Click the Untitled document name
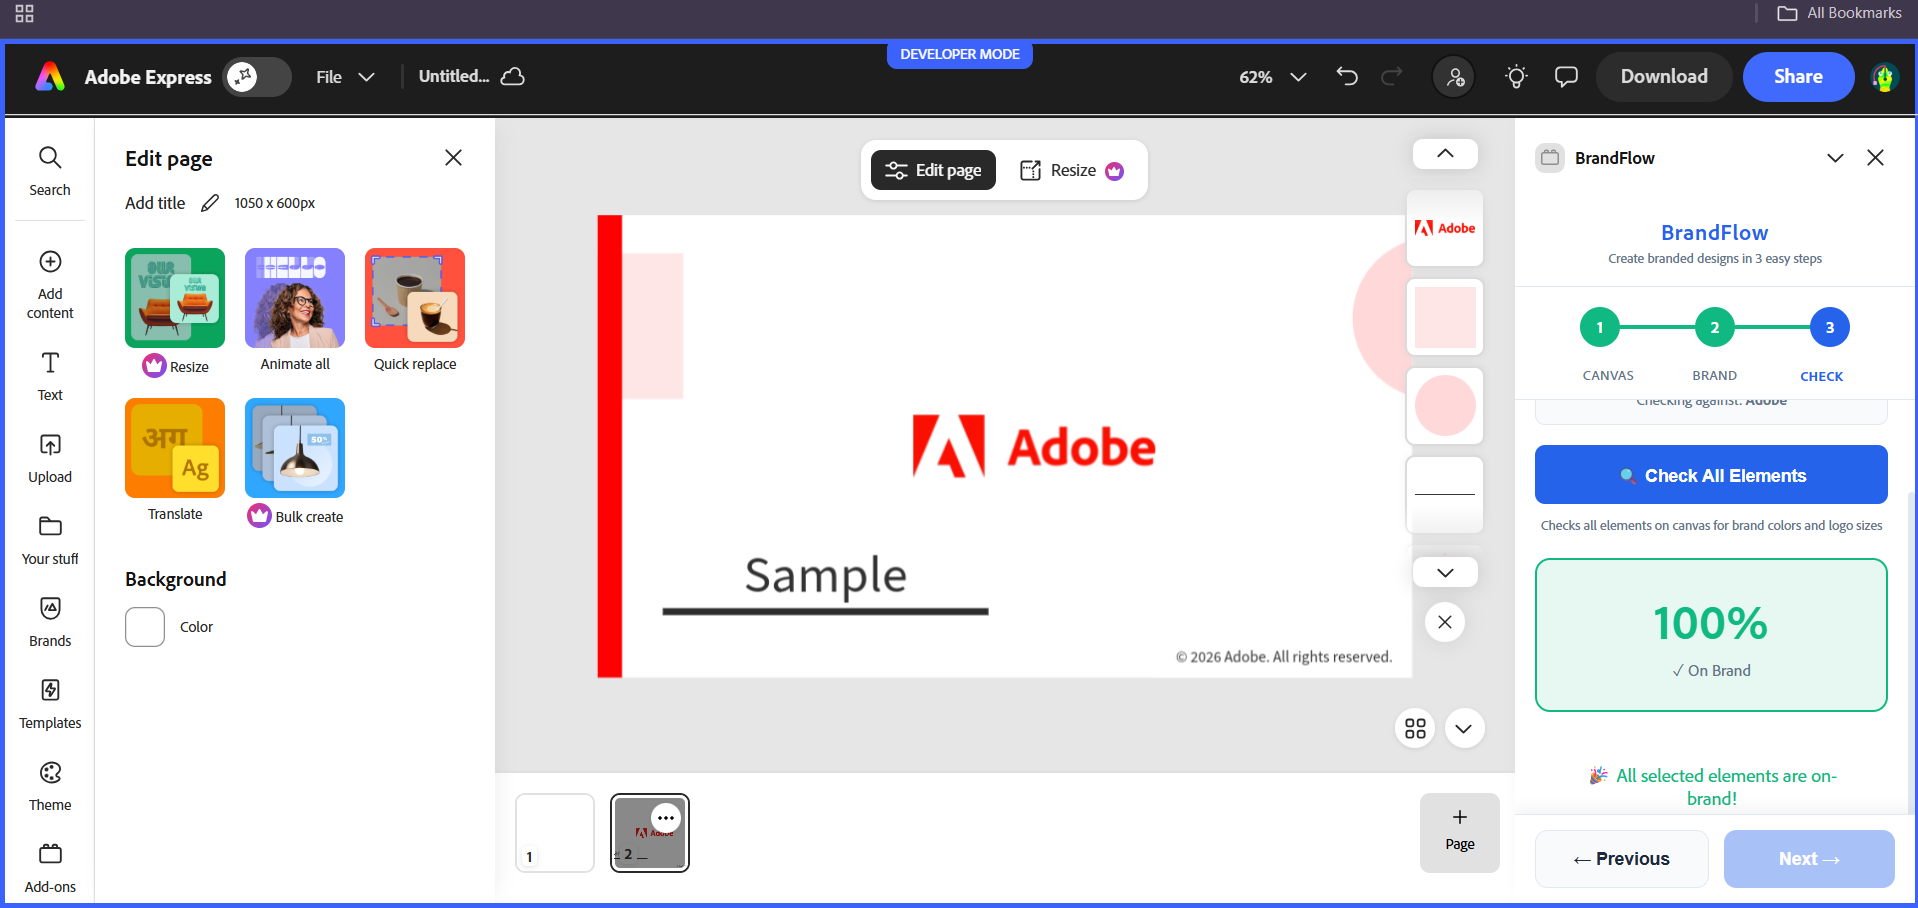This screenshot has width=1918, height=908. pos(454,76)
